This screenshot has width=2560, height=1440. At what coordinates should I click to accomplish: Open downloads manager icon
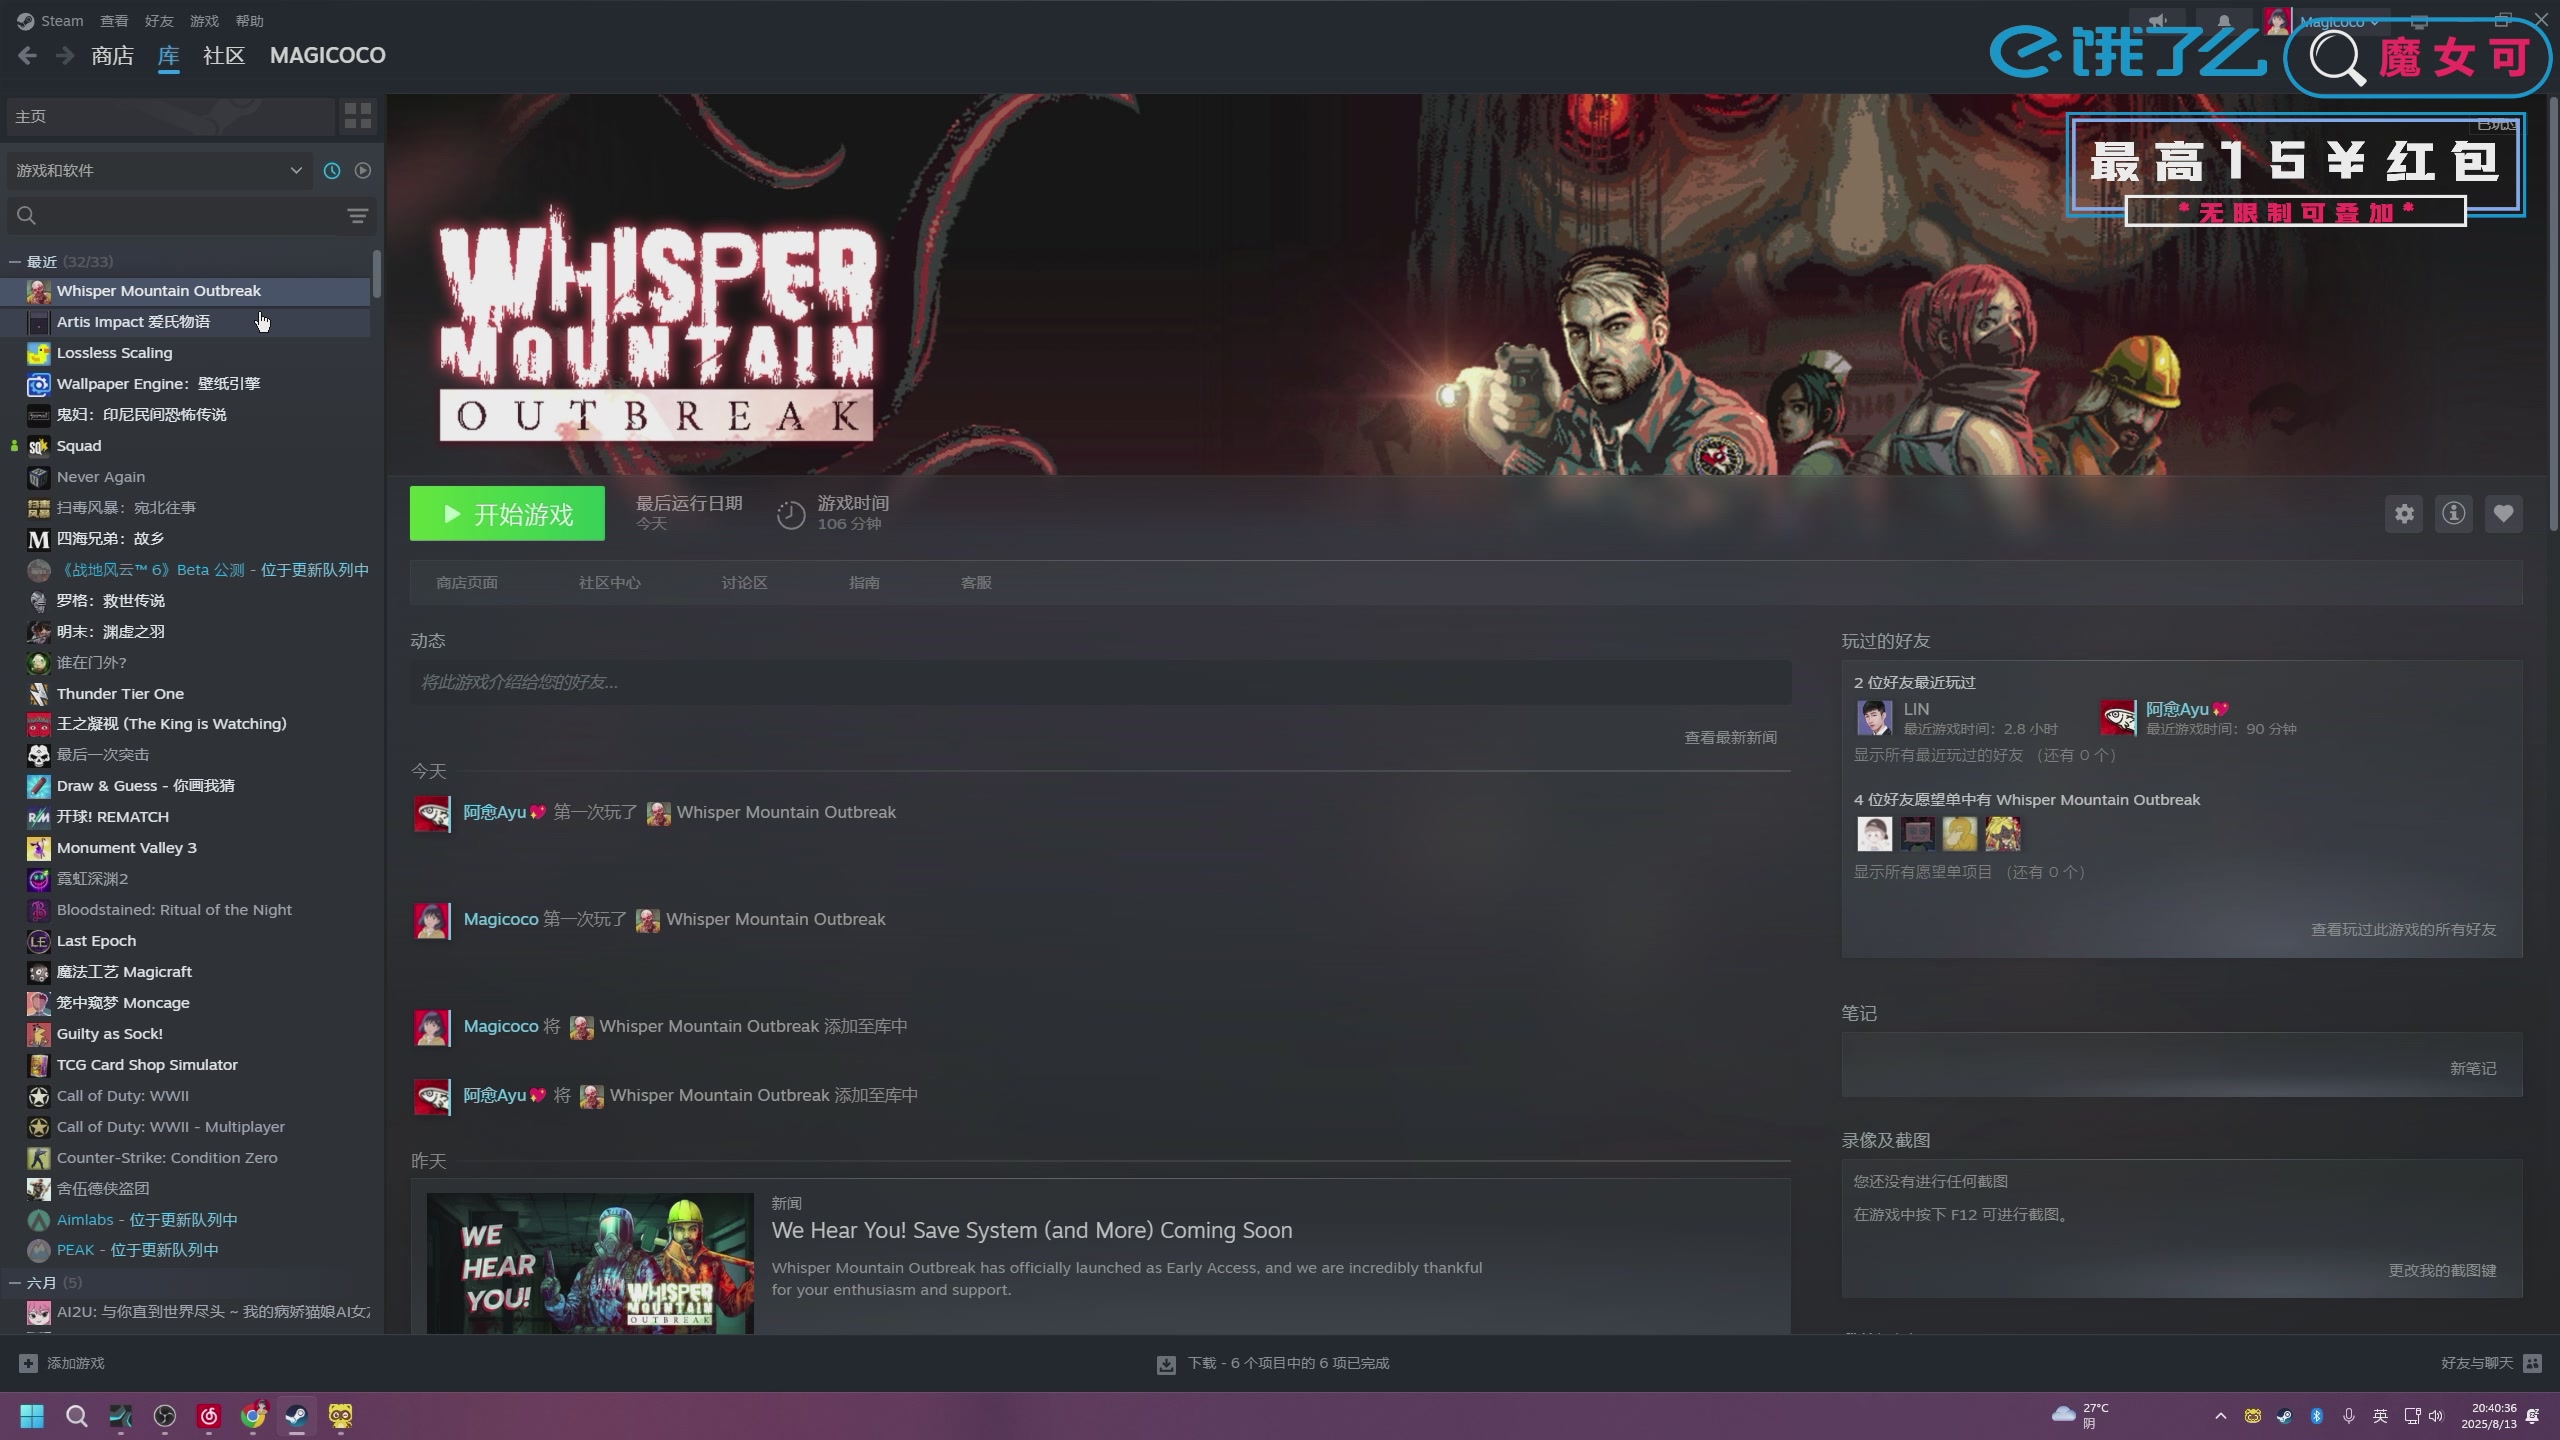coord(1166,1364)
